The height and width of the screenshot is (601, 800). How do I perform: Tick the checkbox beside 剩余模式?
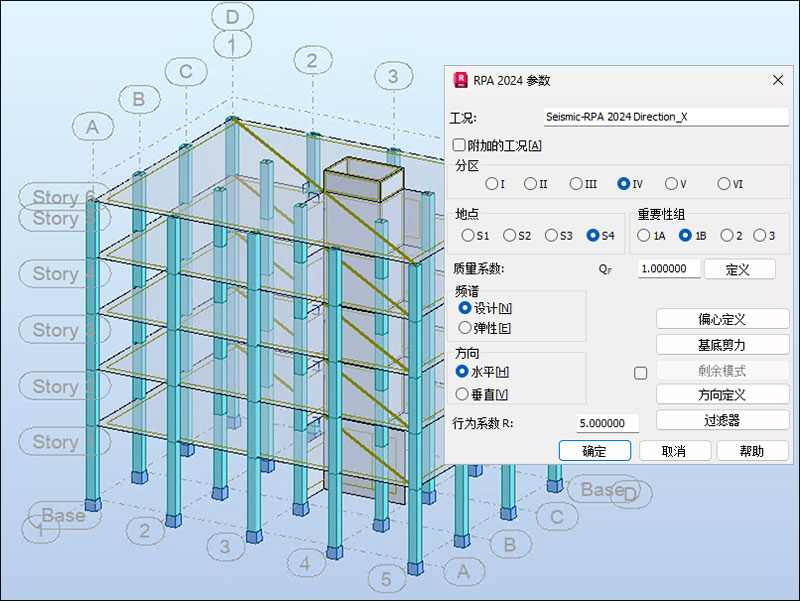(x=641, y=373)
